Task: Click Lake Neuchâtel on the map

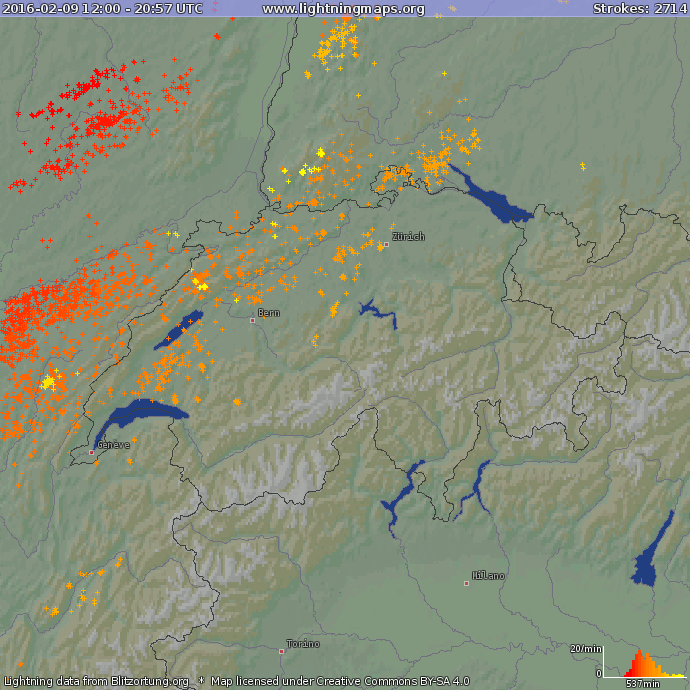Action: pyautogui.click(x=179, y=330)
